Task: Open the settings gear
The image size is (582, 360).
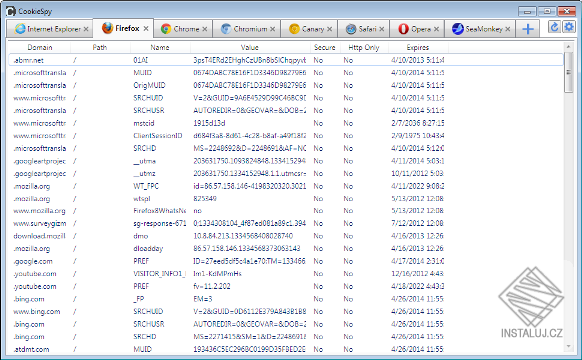Action: point(569,27)
